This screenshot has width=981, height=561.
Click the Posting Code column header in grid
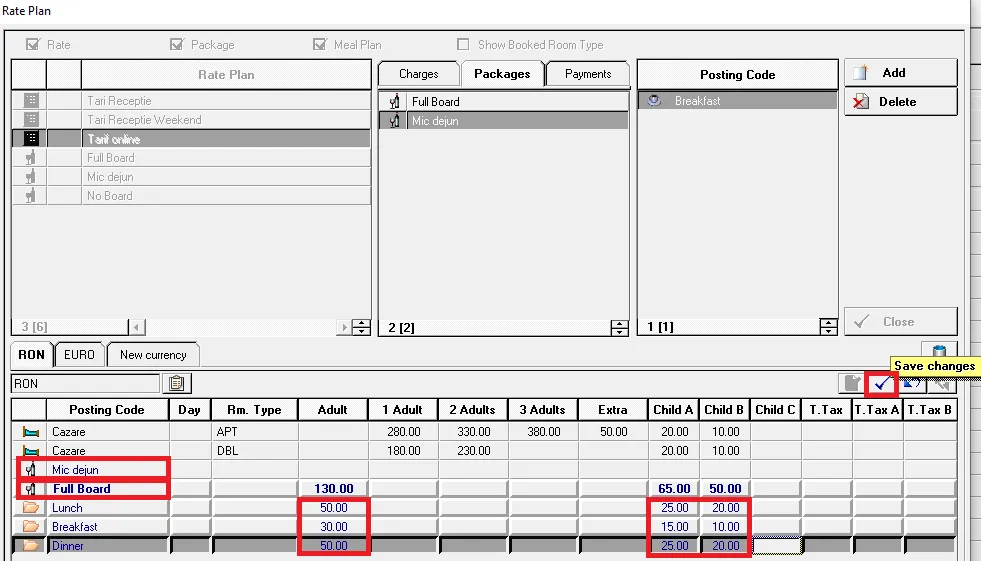click(107, 410)
